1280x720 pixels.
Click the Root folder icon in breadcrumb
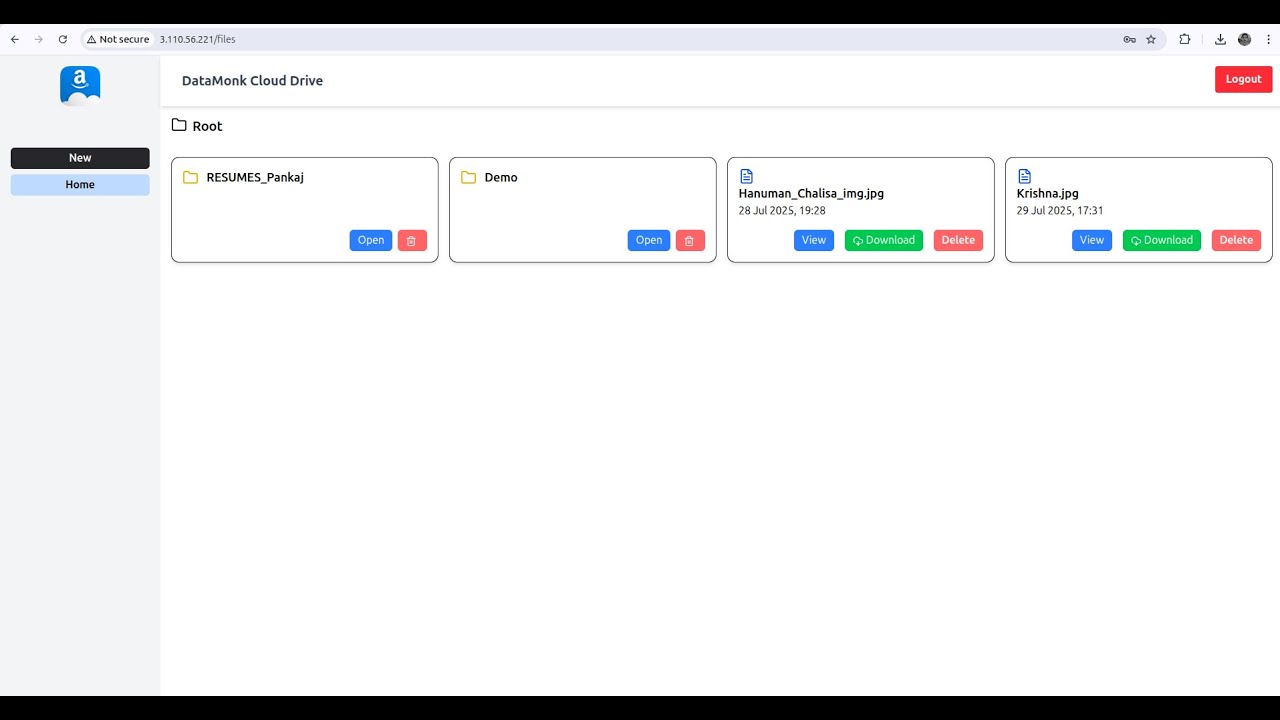[x=179, y=125]
